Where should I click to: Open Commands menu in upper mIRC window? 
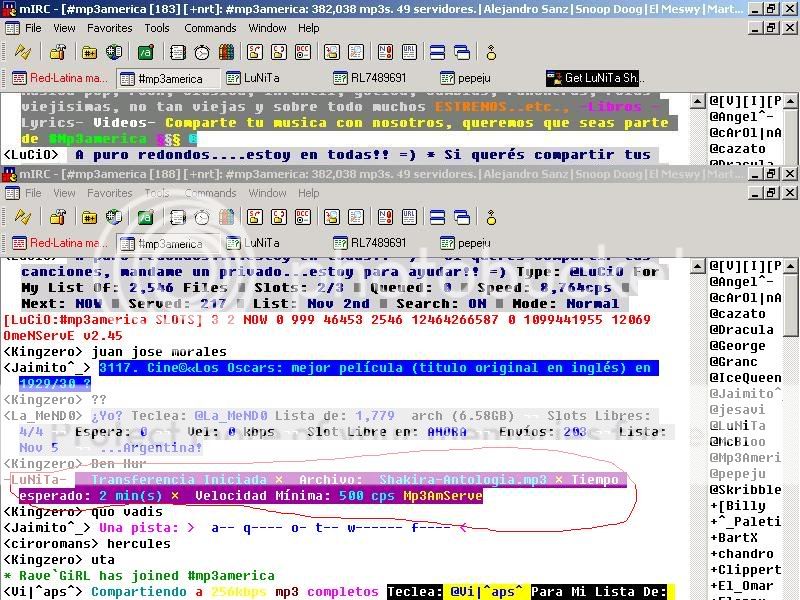click(210, 28)
